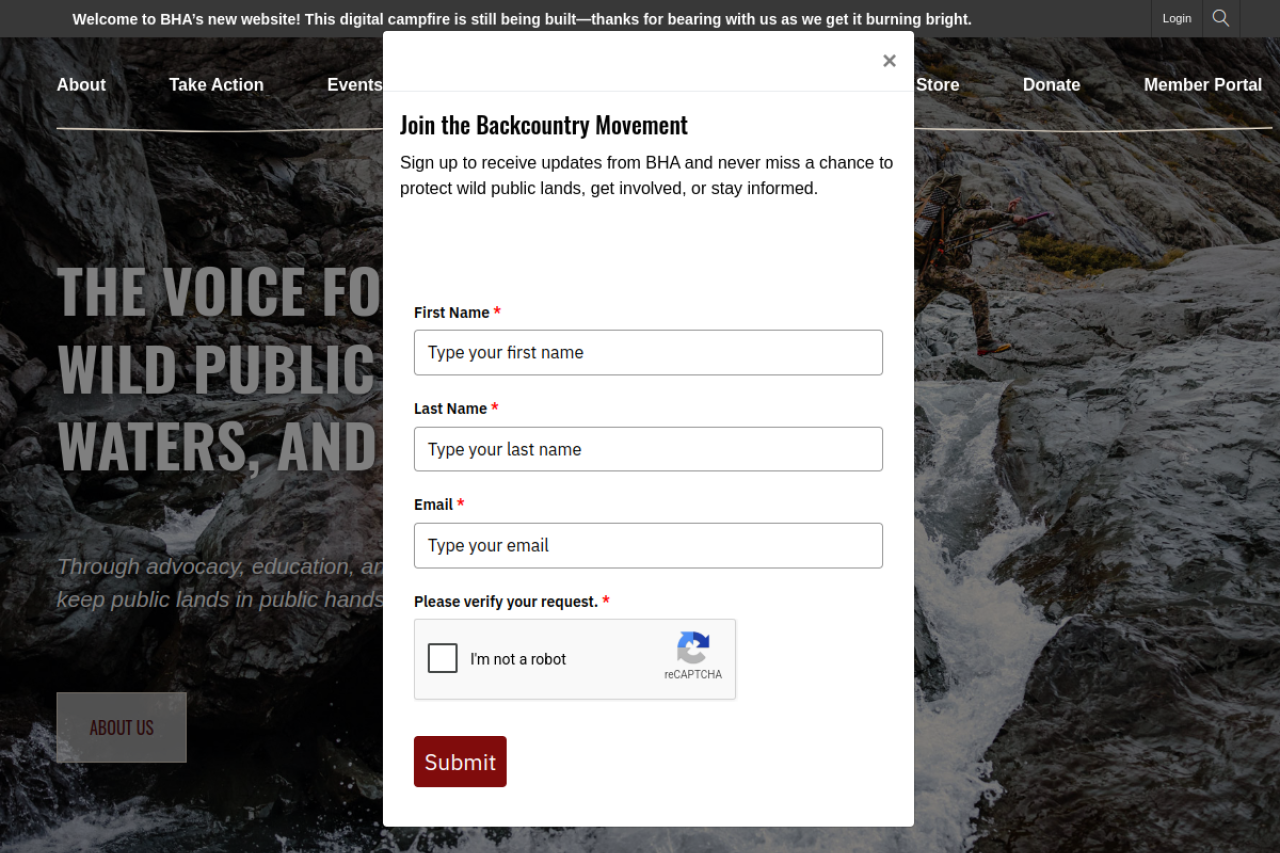The height and width of the screenshot is (853, 1280).
Task: Open the site search magnifier icon
Action: pyautogui.click(x=1220, y=18)
